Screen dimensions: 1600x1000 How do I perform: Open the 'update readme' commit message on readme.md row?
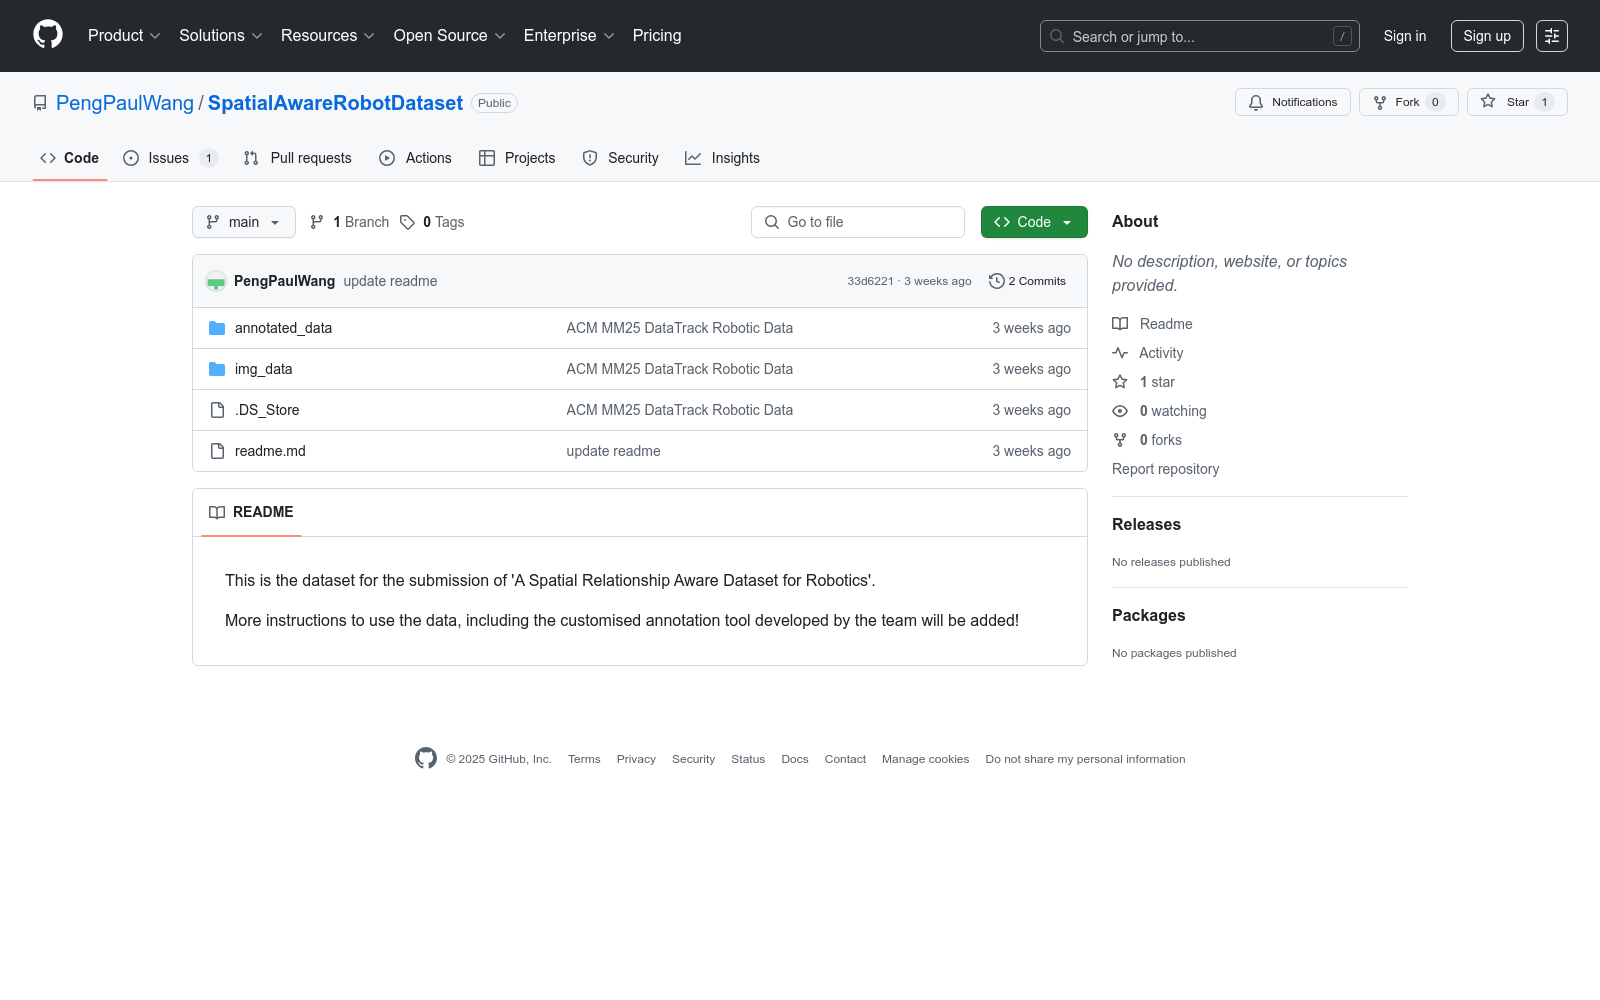tap(613, 451)
